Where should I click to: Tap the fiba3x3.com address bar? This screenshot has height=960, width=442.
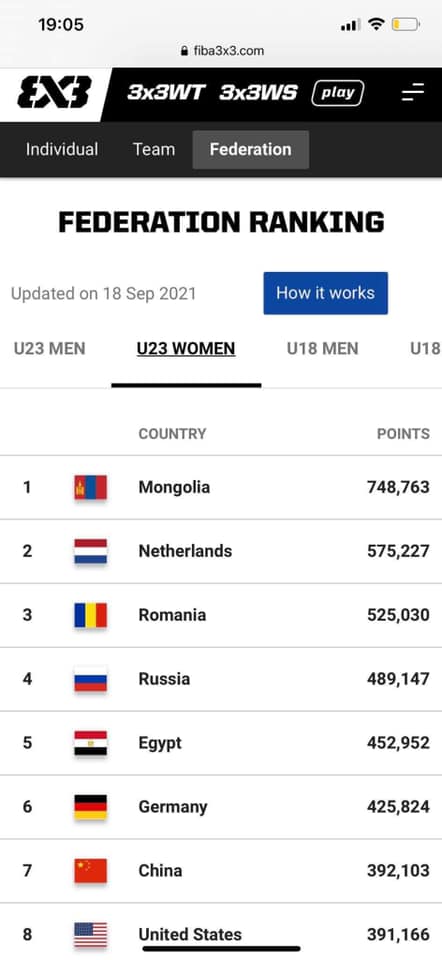coord(222,51)
